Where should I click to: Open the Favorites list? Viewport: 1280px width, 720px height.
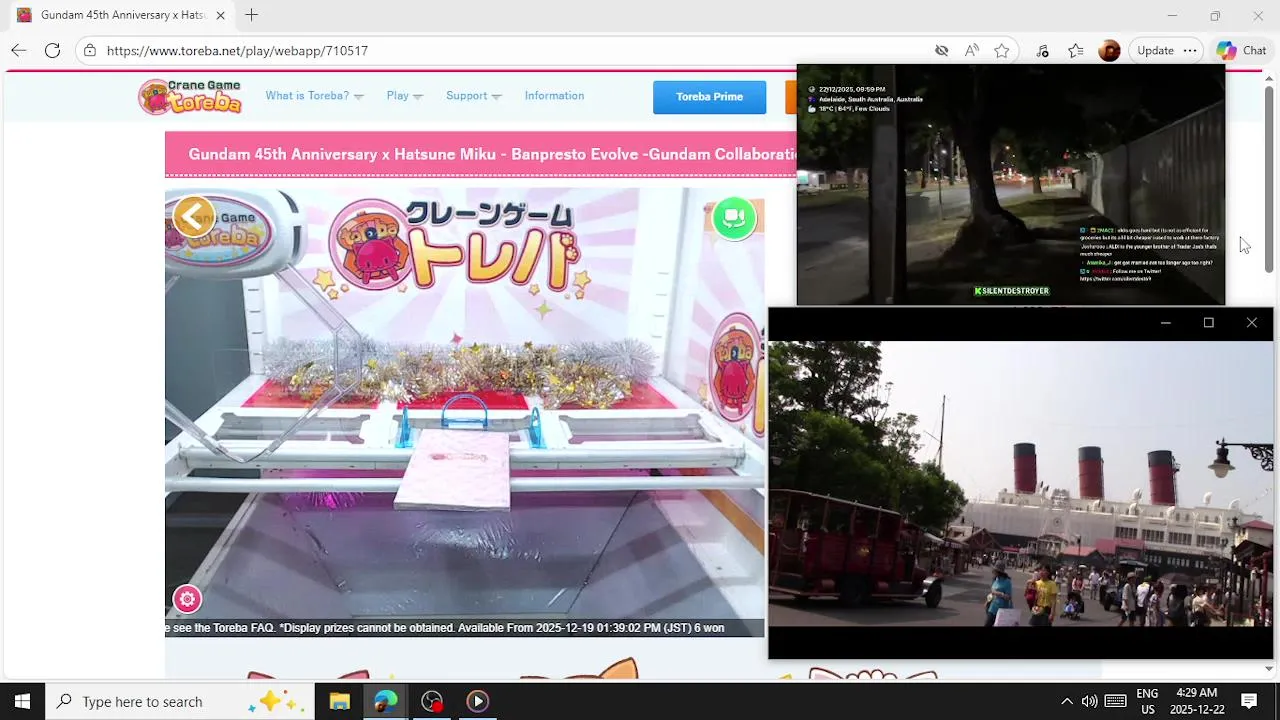point(1075,50)
